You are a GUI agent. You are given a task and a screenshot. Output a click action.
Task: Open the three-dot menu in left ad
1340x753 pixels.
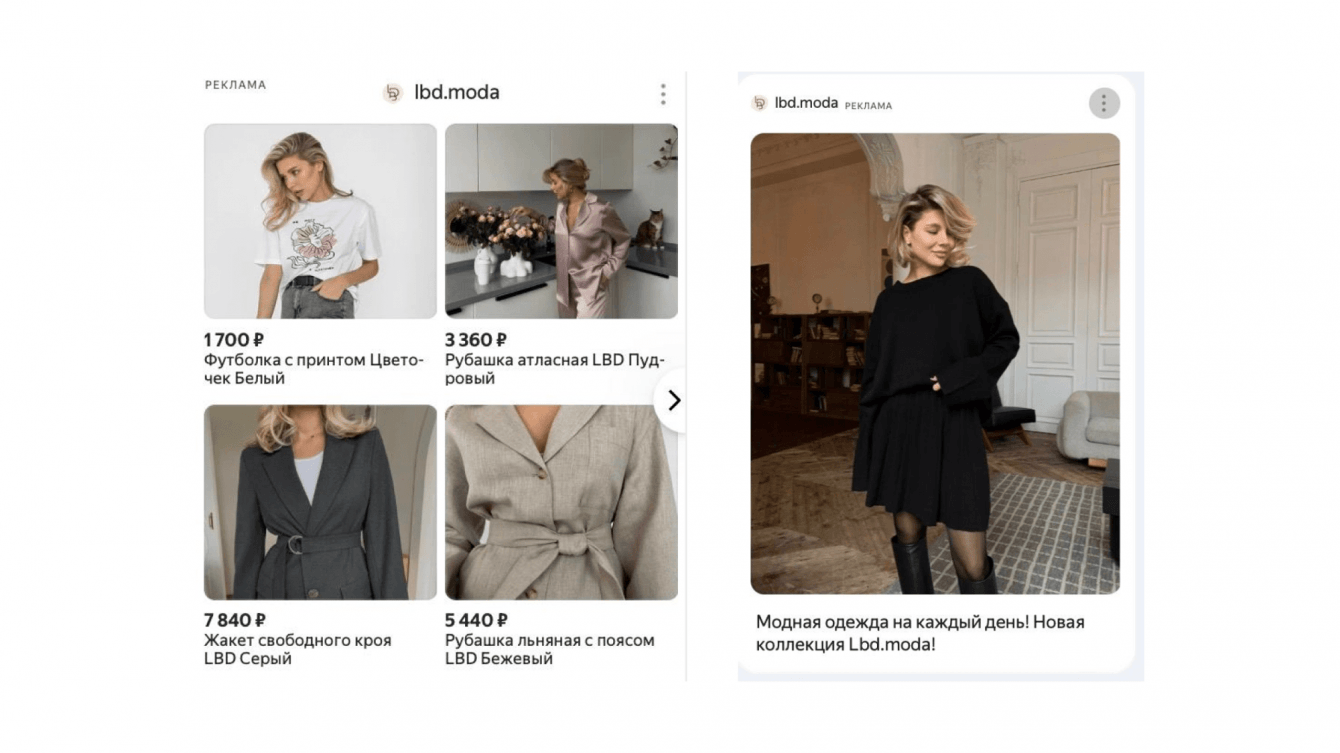(663, 94)
